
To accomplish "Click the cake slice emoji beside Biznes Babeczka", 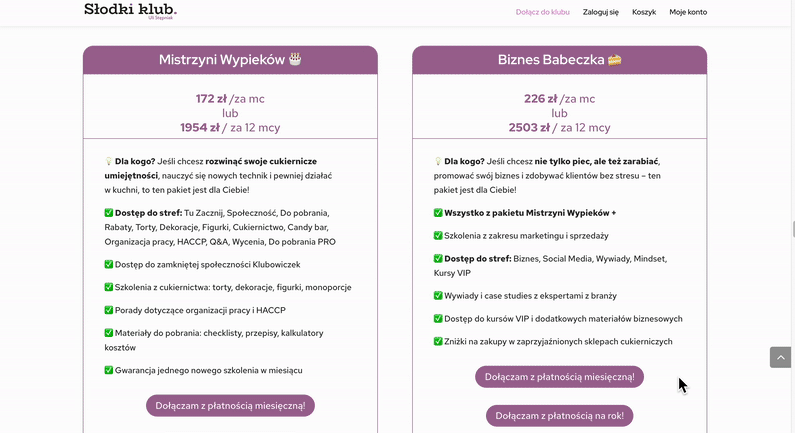I will (614, 60).
